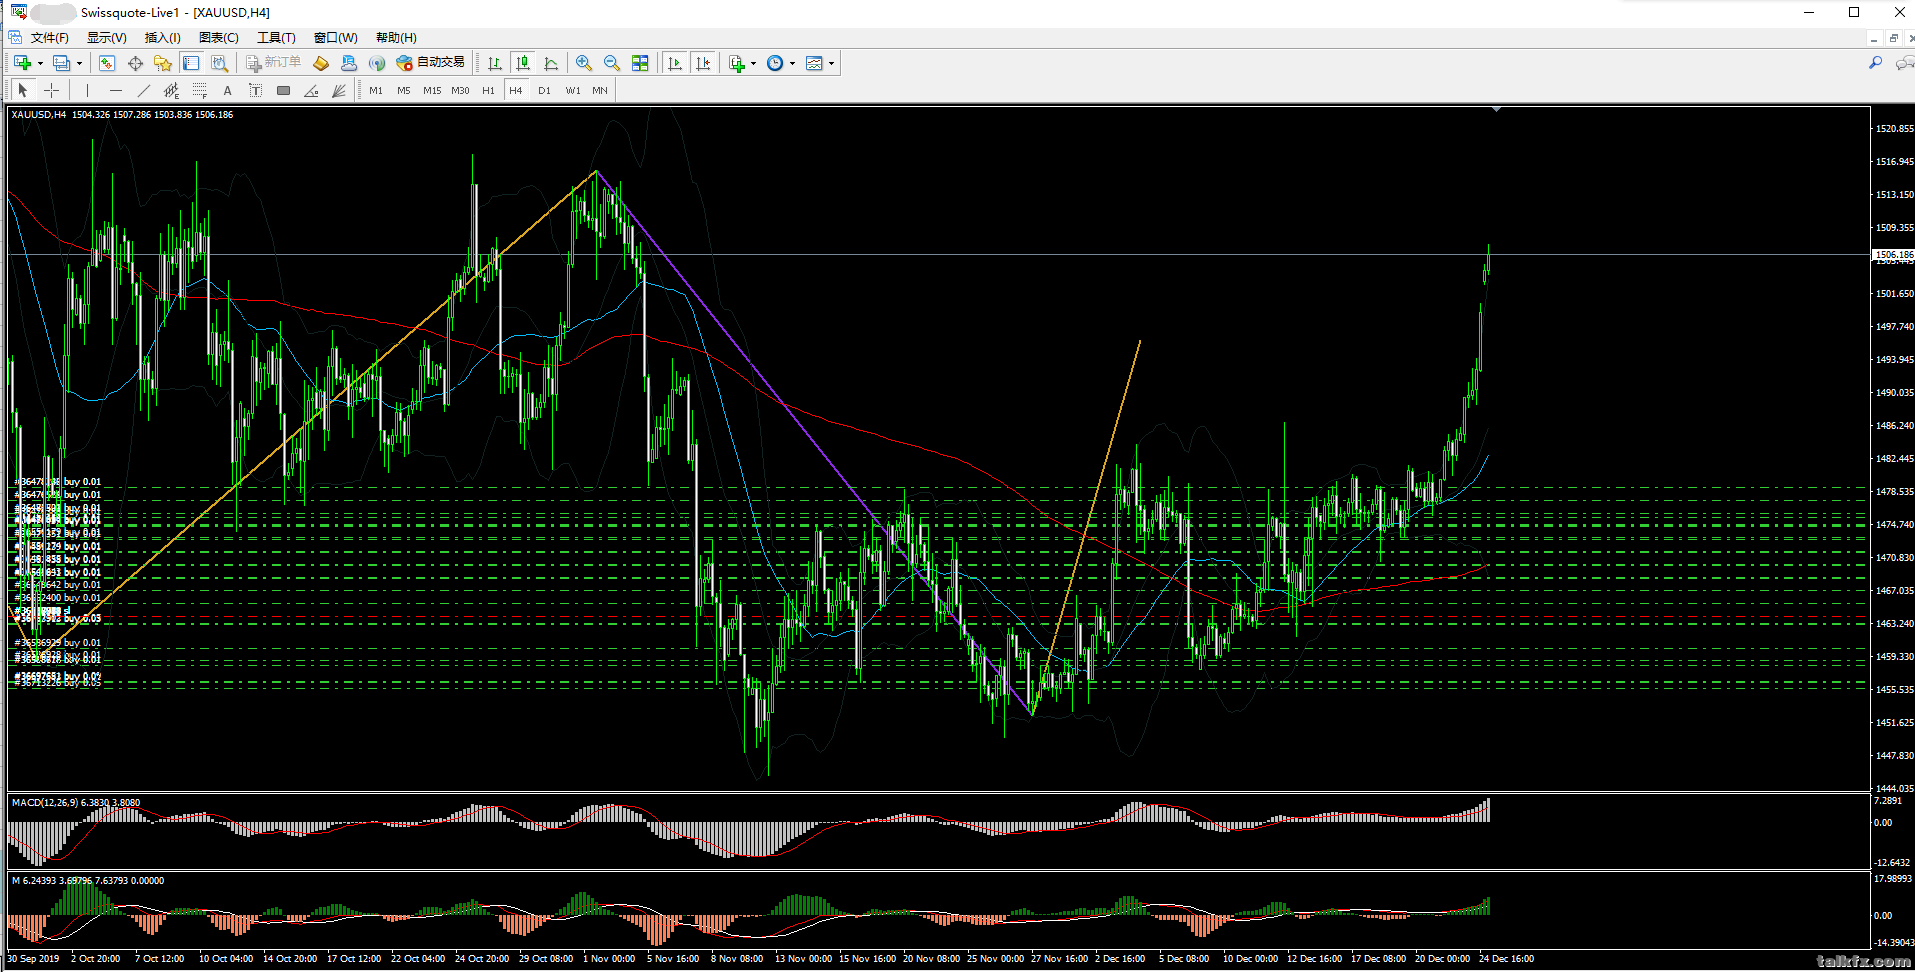Select the Crosshair tool
This screenshot has height=972, width=1915.
pos(51,90)
